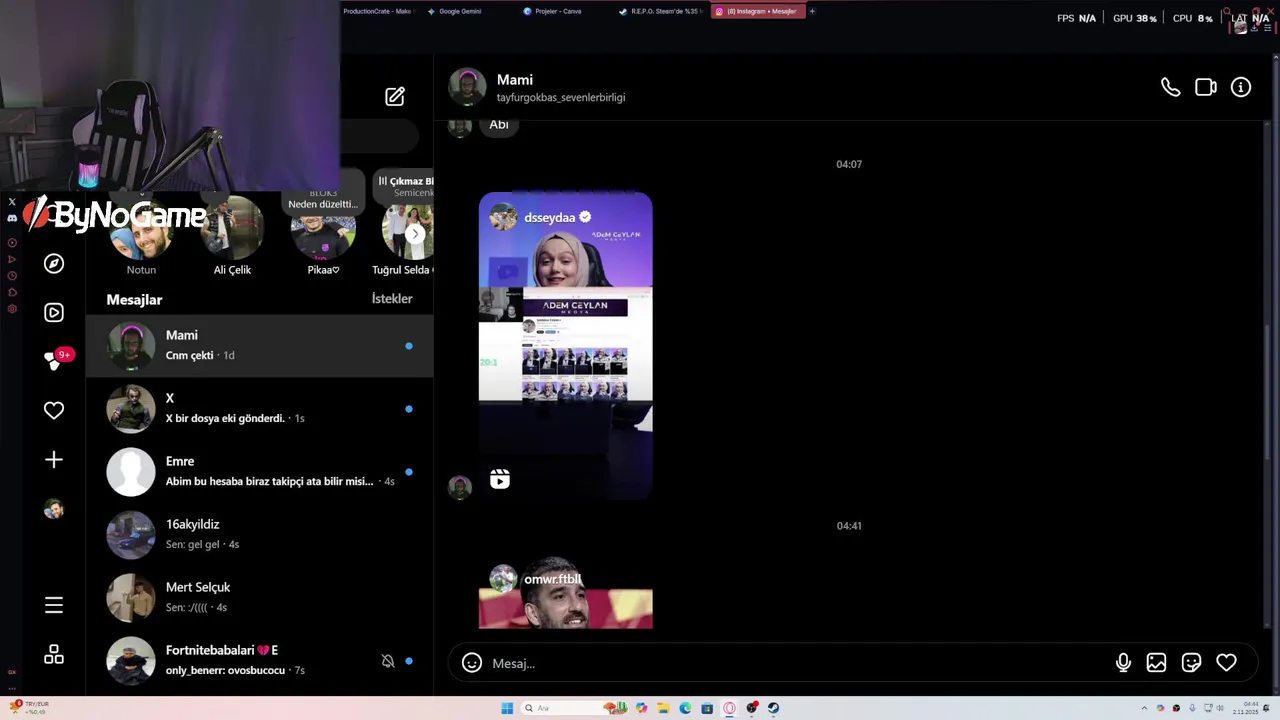Start an audio call with Mami
Image resolution: width=1280 pixels, height=720 pixels.
pos(1170,87)
